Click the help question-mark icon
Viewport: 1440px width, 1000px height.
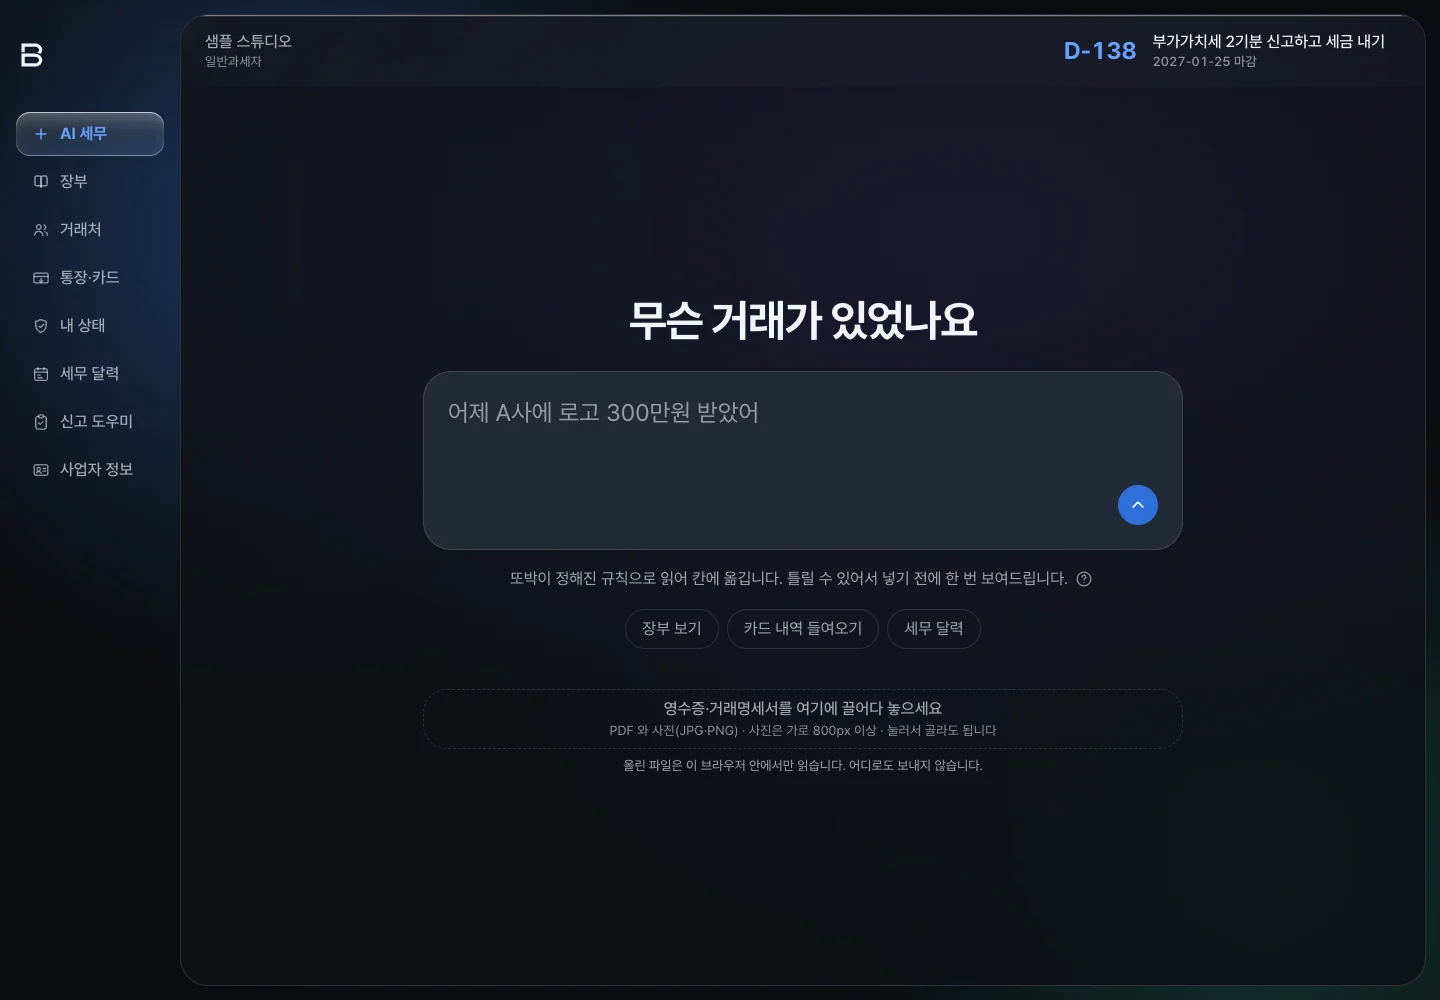point(1084,579)
